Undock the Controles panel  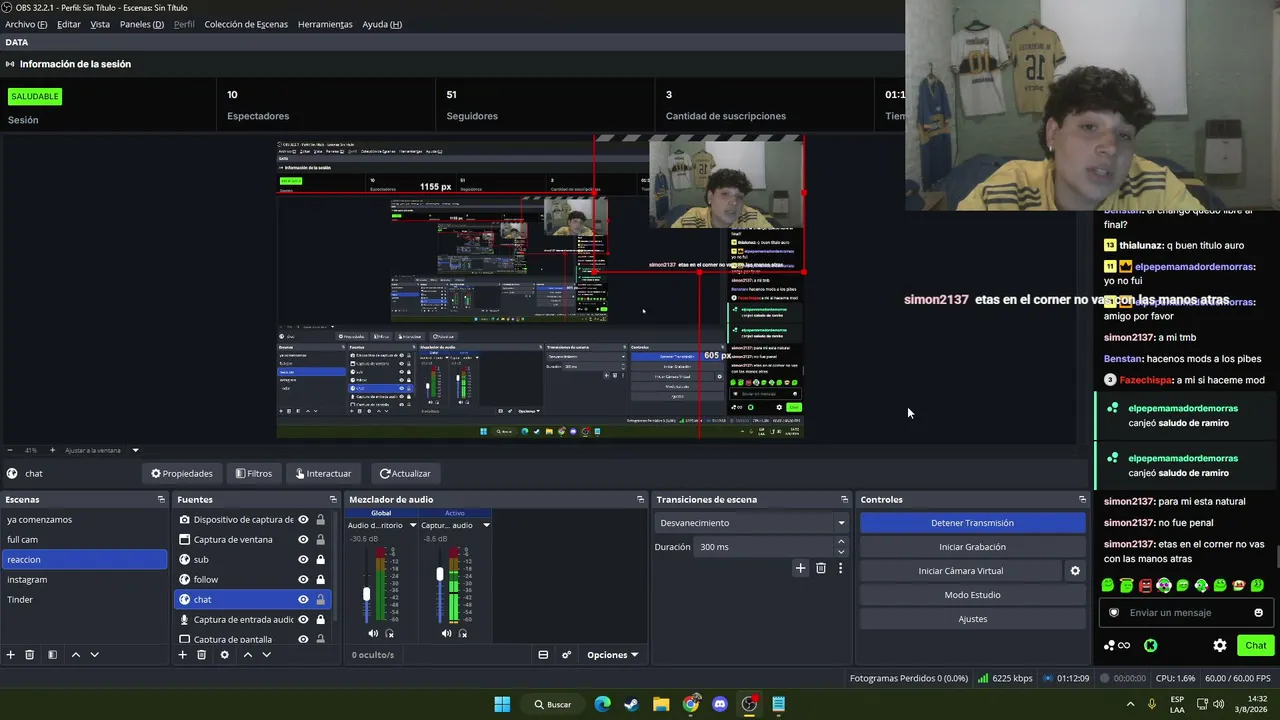[1082, 499]
